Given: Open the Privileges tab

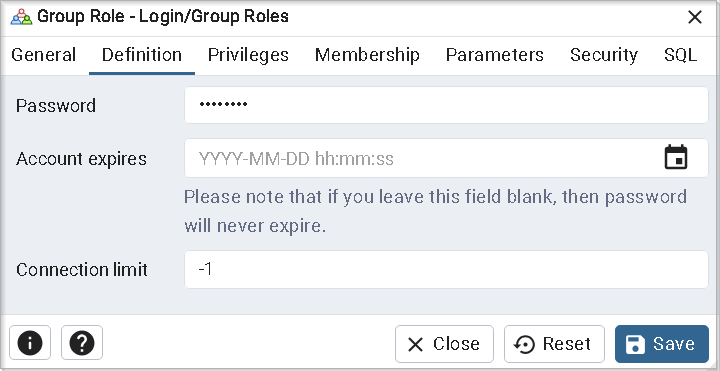Looking at the screenshot, I should pos(248,55).
